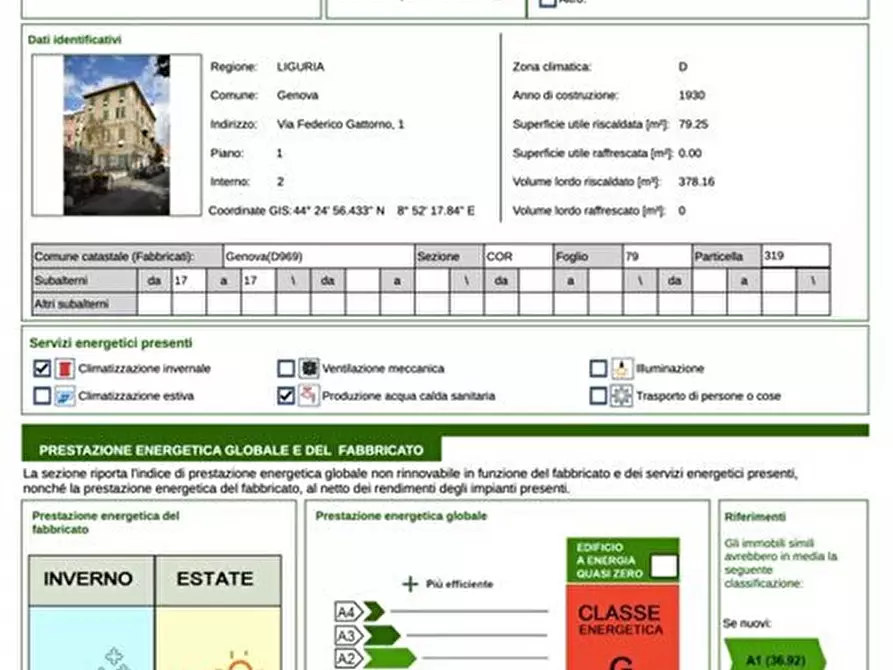Toggle Produzione acqua calda sanitaria checkbox
Viewport: 893px width, 670px height.
pos(286,395)
